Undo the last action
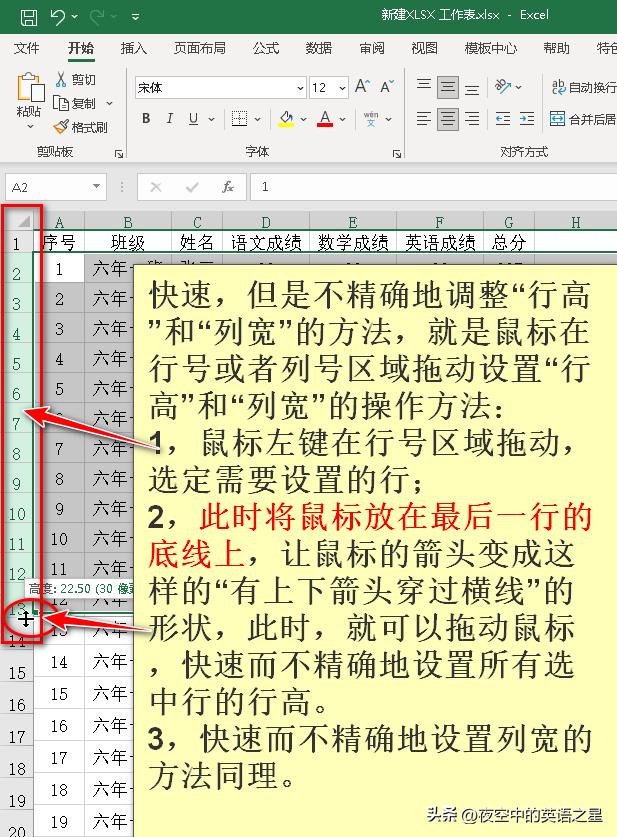 pos(58,17)
